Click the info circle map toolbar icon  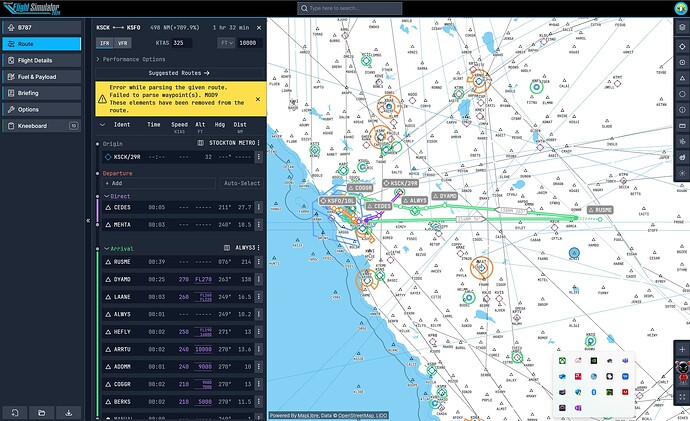coord(682,110)
